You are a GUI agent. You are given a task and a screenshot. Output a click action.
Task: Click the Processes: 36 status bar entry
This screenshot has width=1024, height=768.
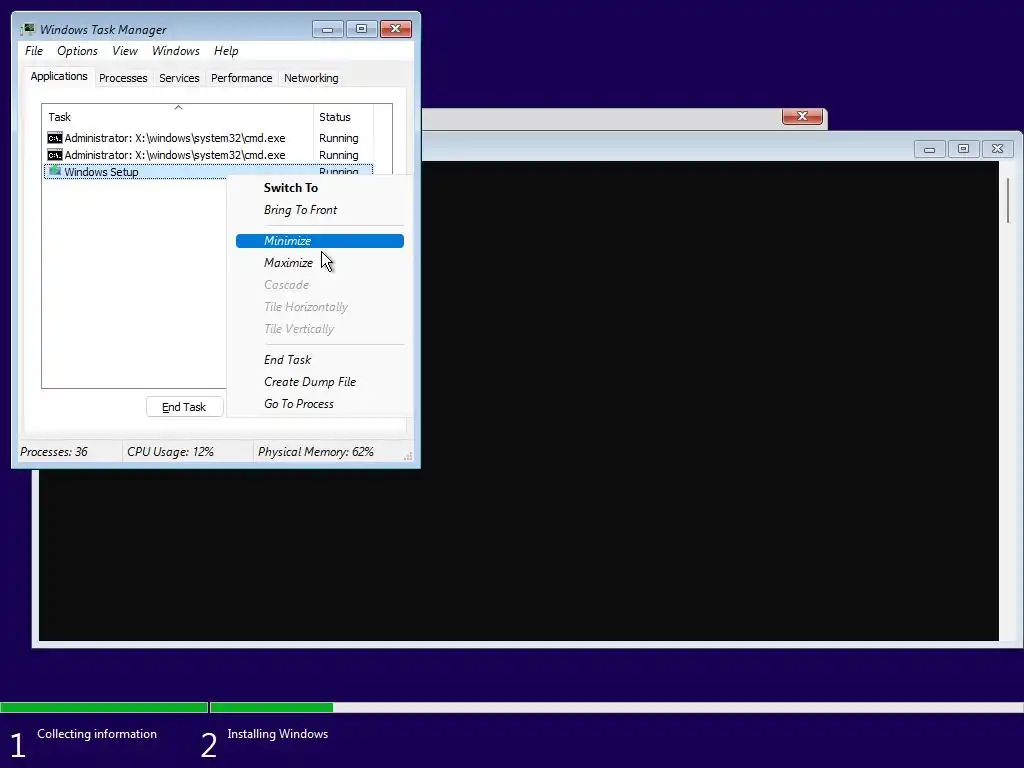tap(54, 452)
